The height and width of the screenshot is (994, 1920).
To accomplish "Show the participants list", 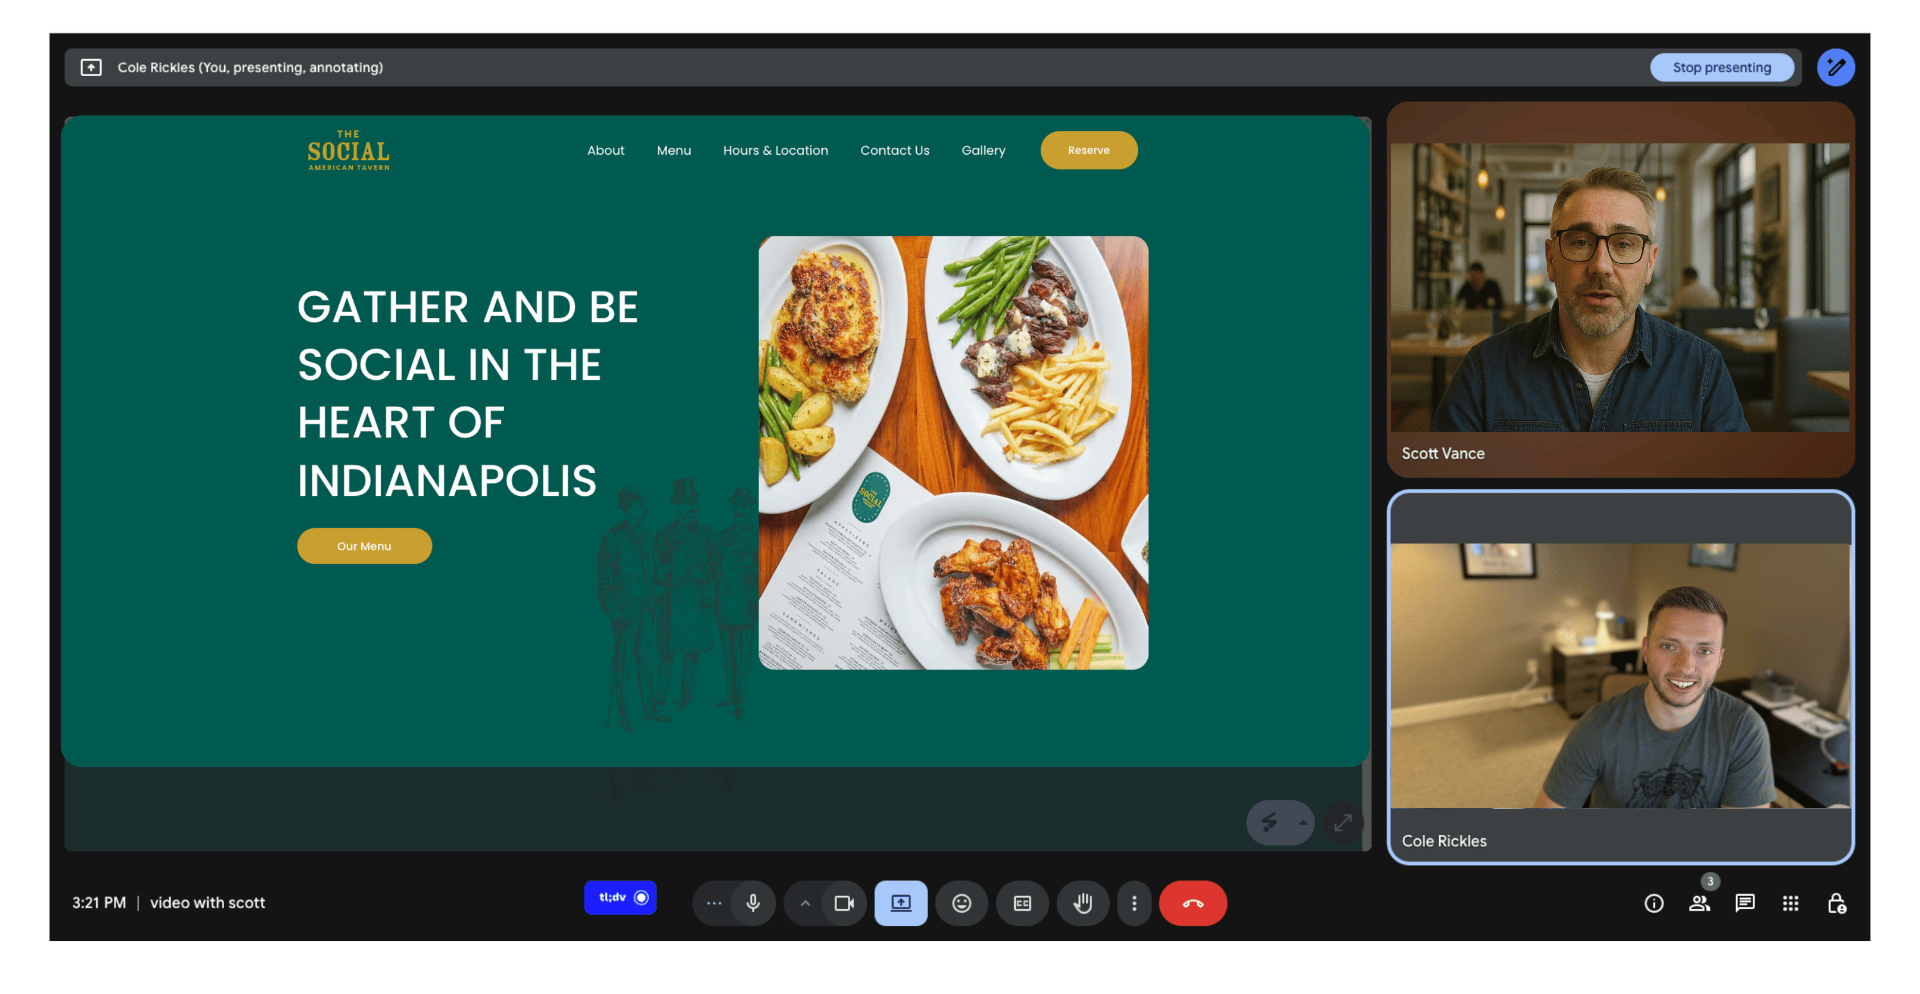I will tap(1700, 903).
